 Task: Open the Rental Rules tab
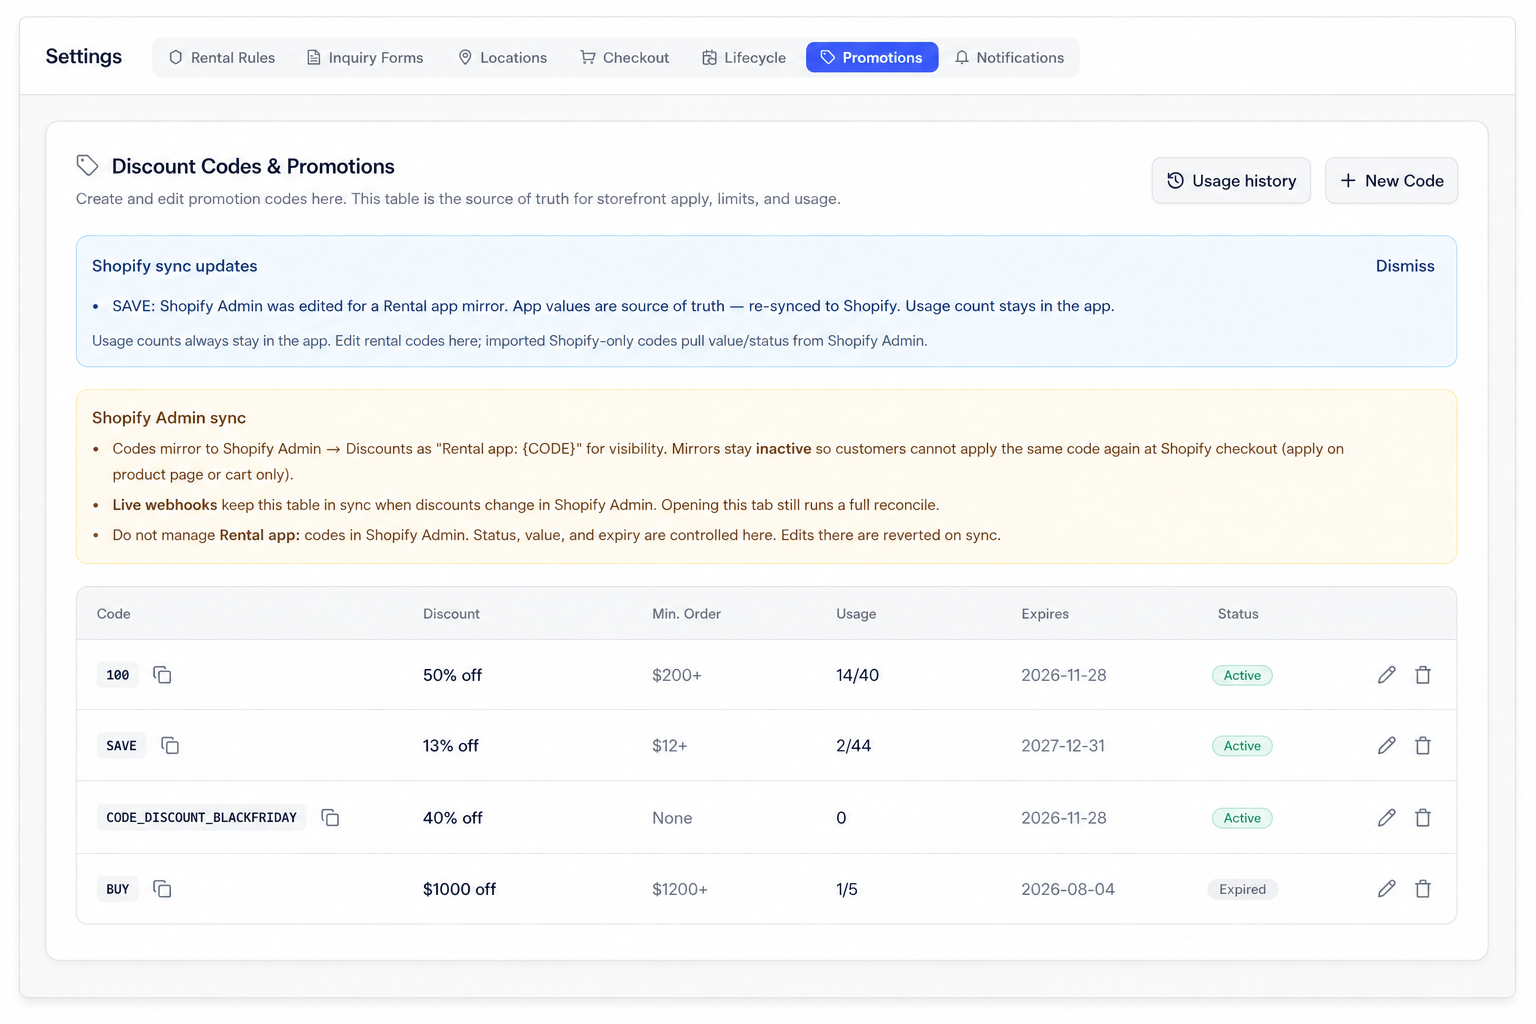(222, 58)
